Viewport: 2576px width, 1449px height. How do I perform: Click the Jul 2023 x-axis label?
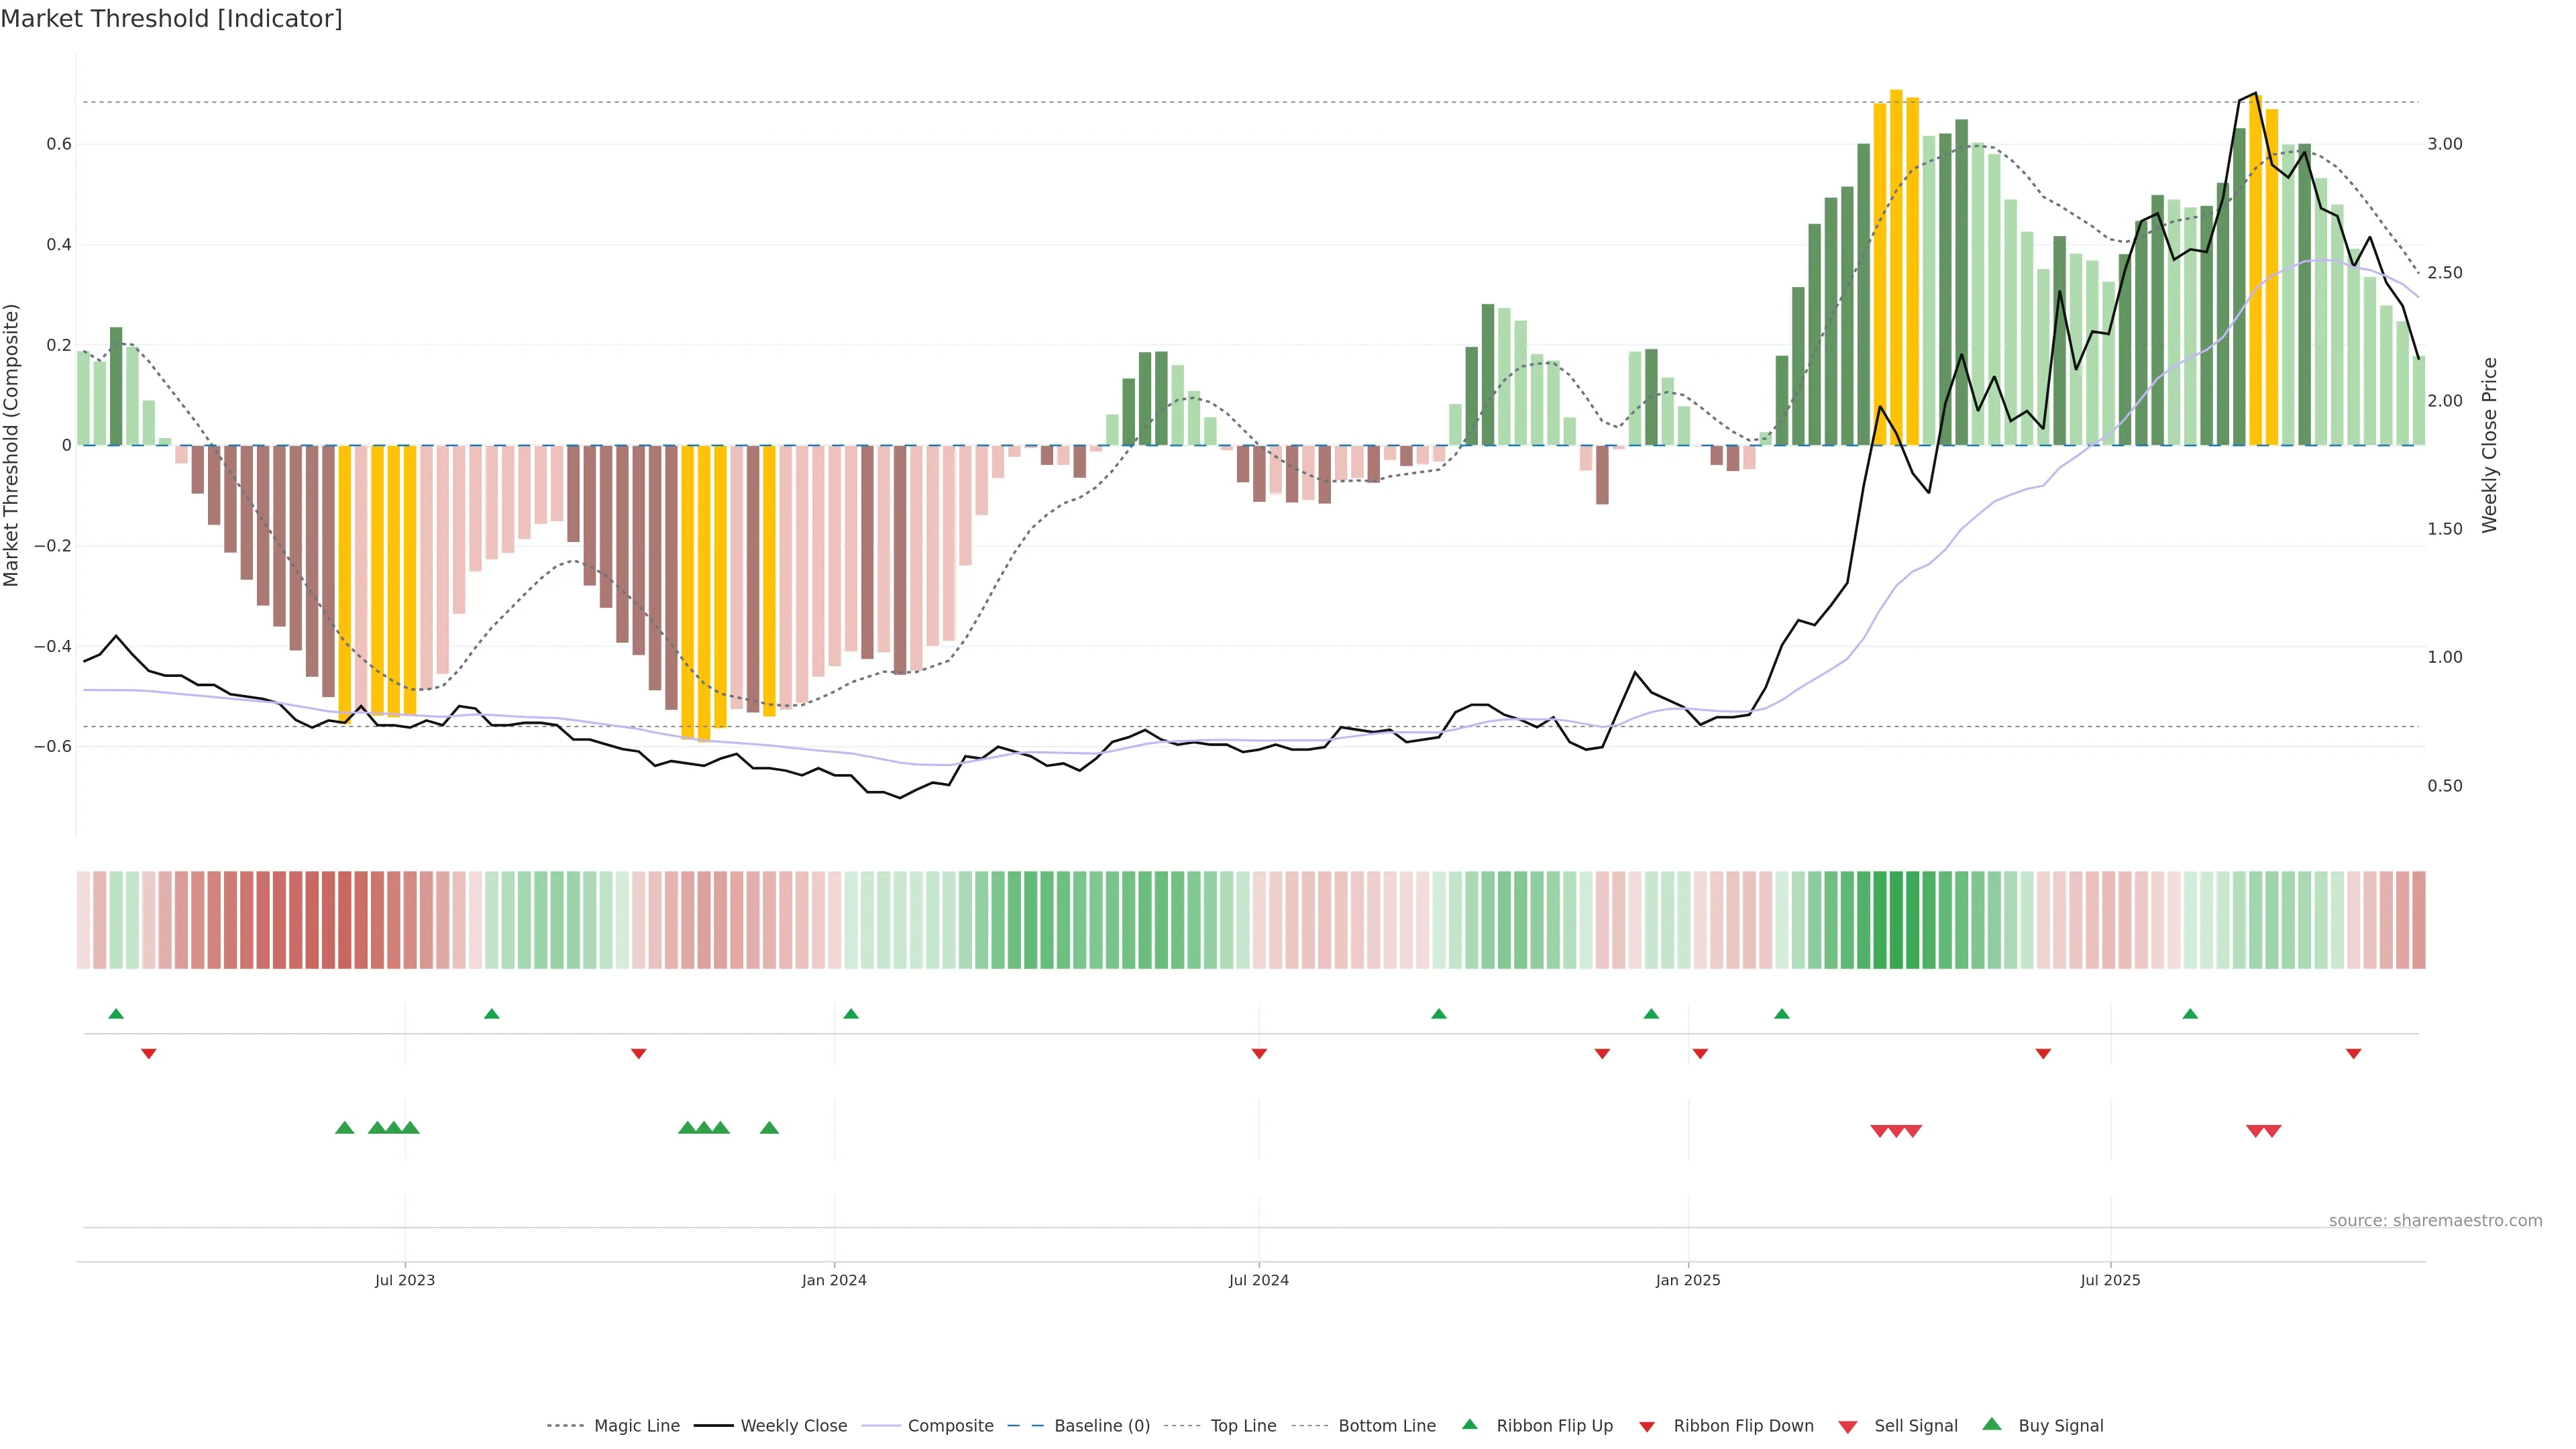[405, 1280]
